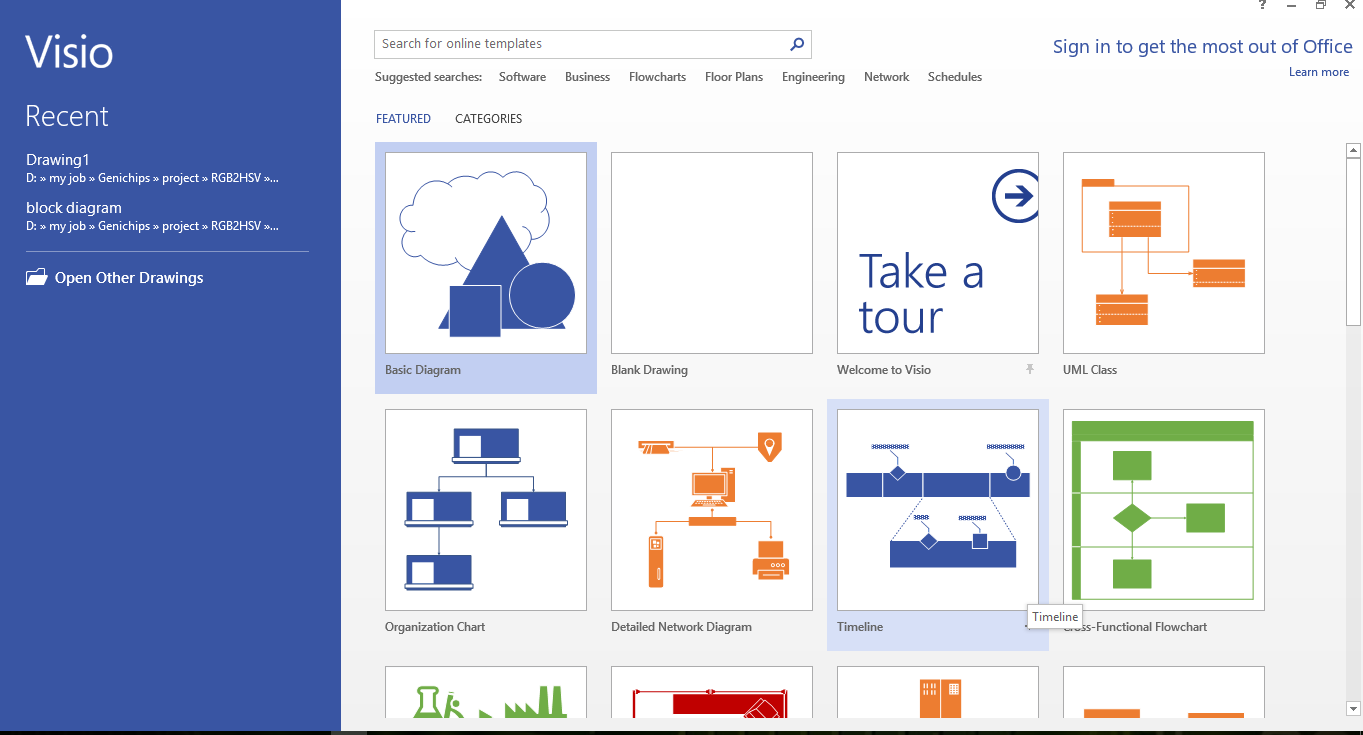Open the Cross-Functional Flowchart template

pos(1163,509)
